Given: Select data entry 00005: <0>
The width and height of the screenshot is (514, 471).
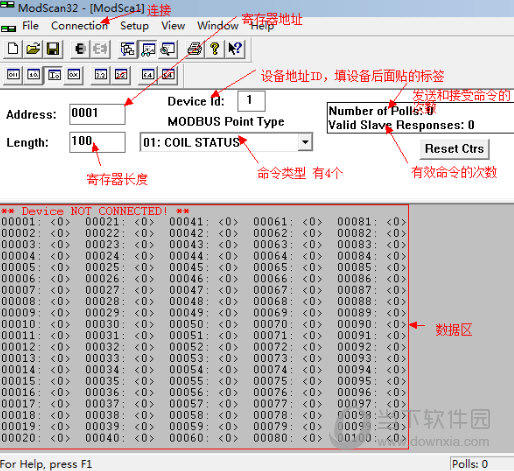Looking at the screenshot, I should (36, 267).
